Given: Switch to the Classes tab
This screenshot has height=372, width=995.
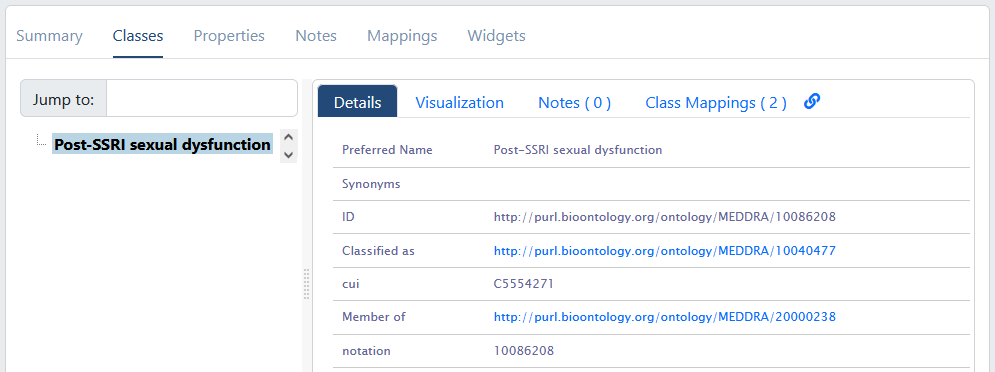Looking at the screenshot, I should 138,36.
